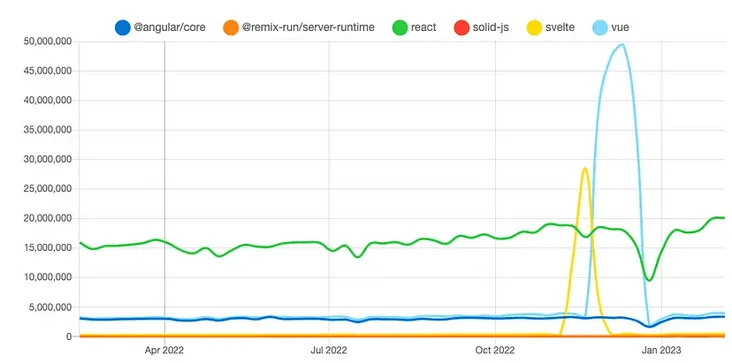732x363 pixels.
Task: Select the Oct 2022 x-axis label
Action: 495,350
